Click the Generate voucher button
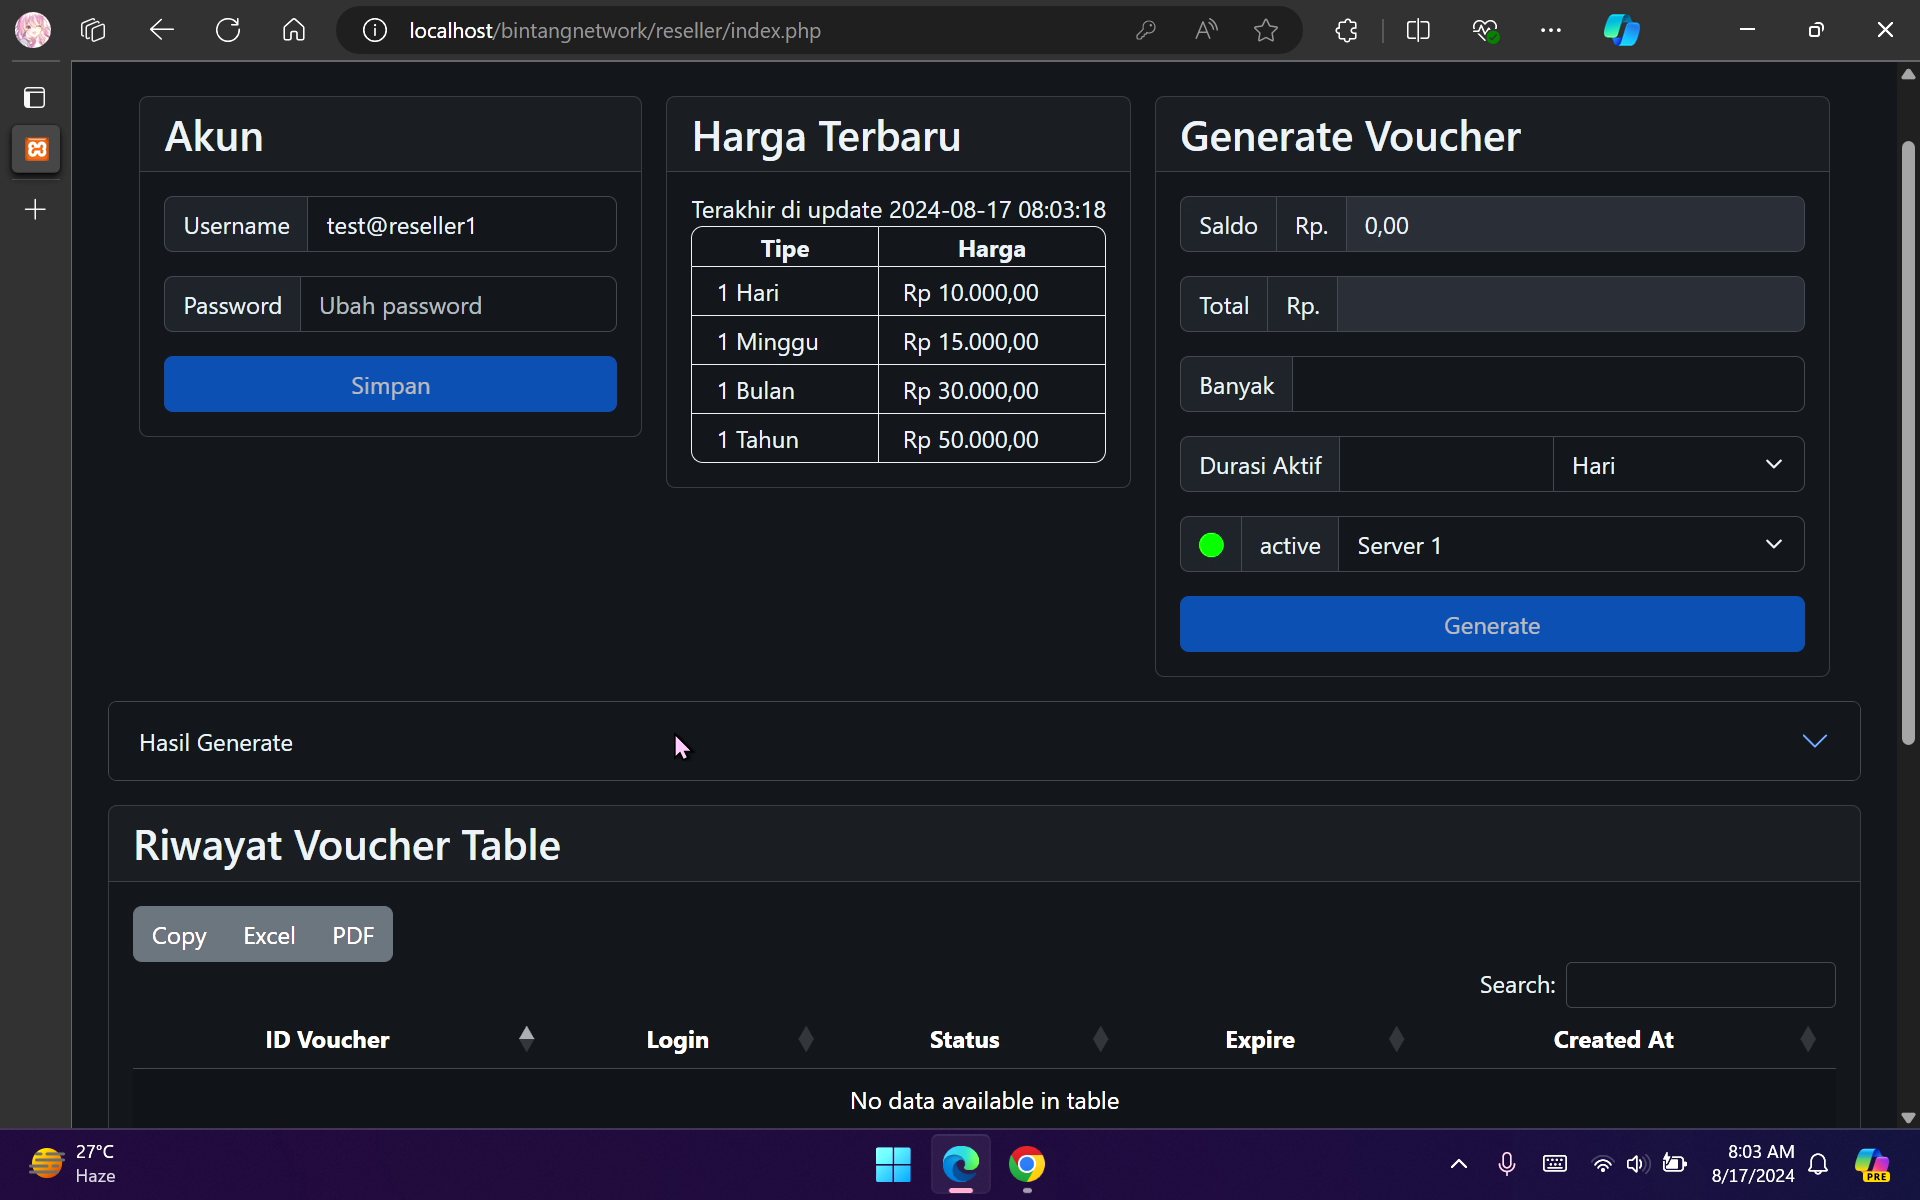 [x=1492, y=624]
